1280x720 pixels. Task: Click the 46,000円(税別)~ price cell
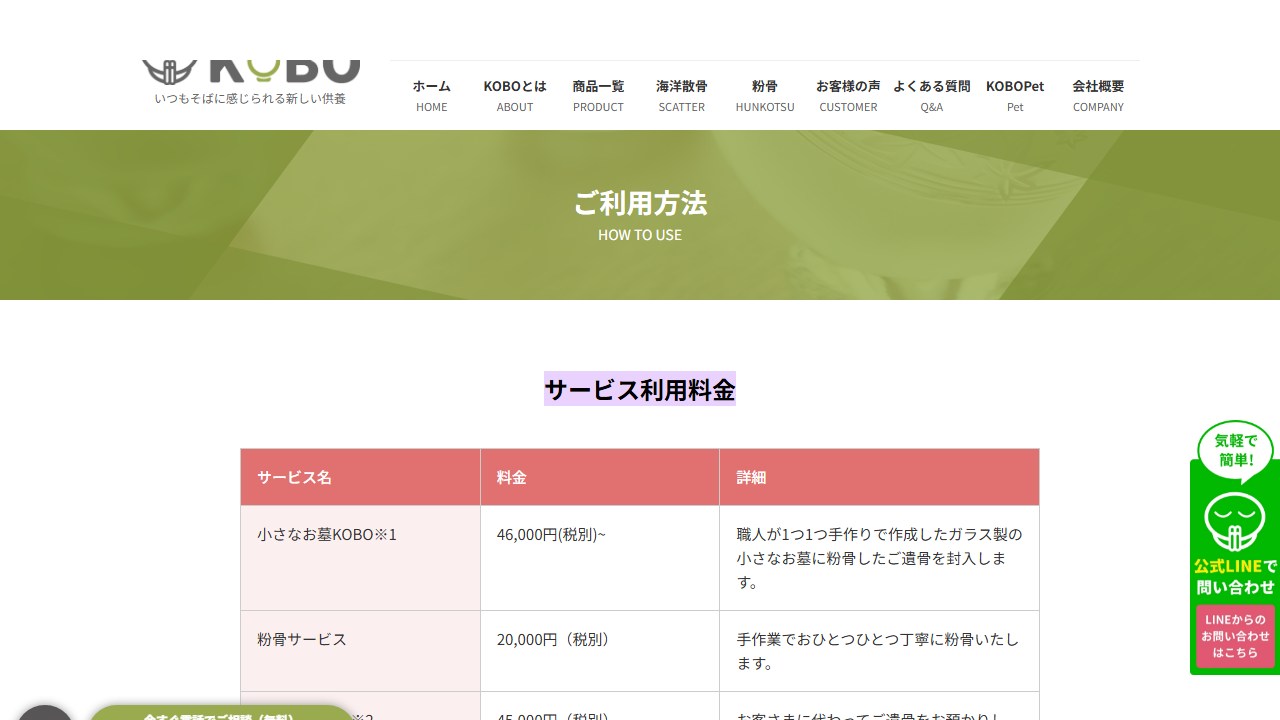(x=599, y=558)
